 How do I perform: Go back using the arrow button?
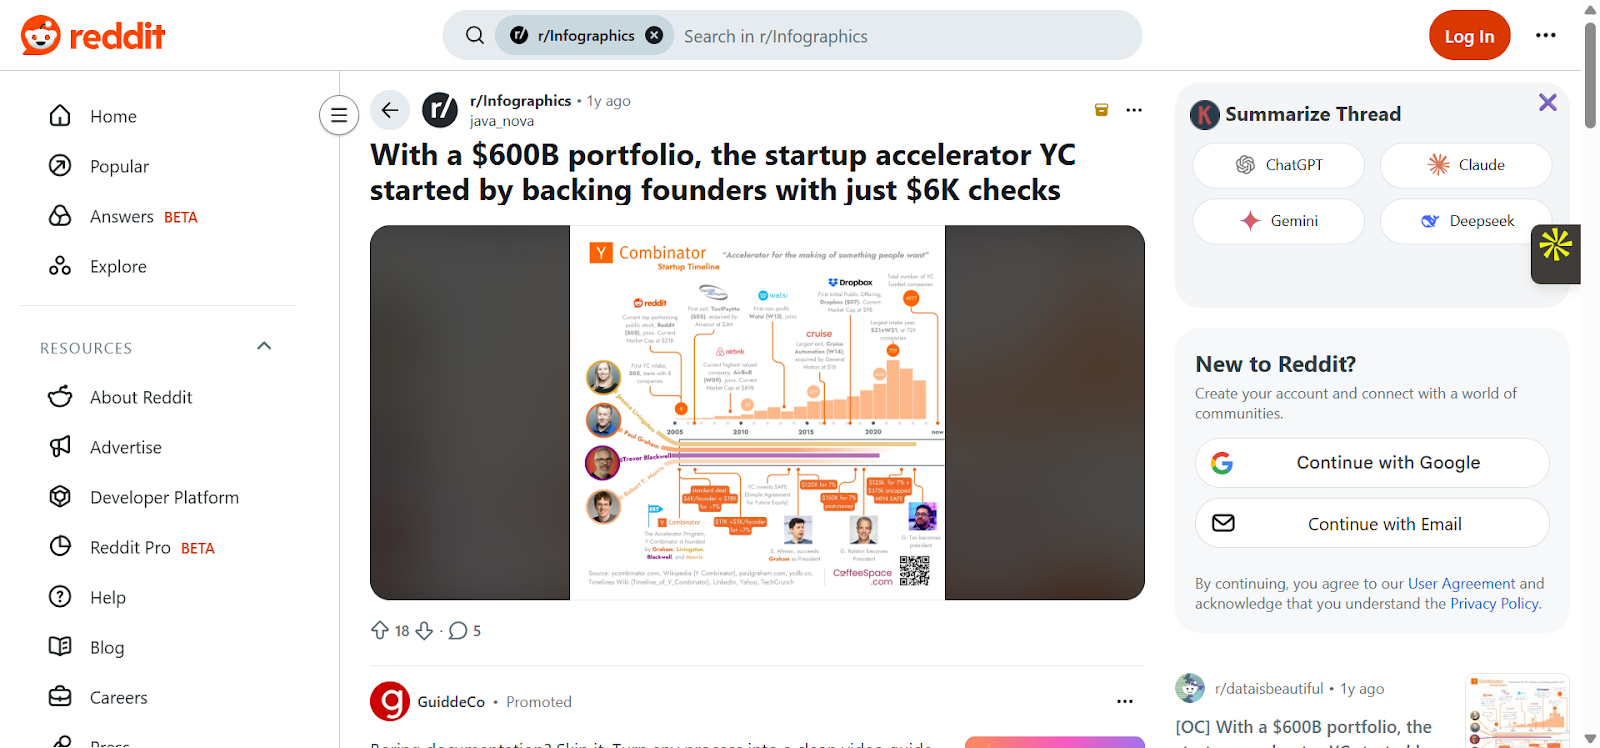point(390,110)
